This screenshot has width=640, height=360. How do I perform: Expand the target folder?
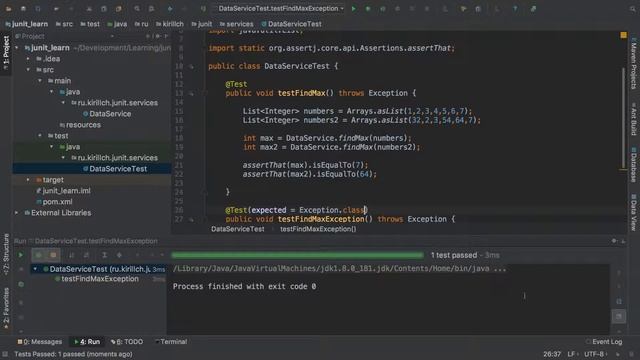[28, 180]
